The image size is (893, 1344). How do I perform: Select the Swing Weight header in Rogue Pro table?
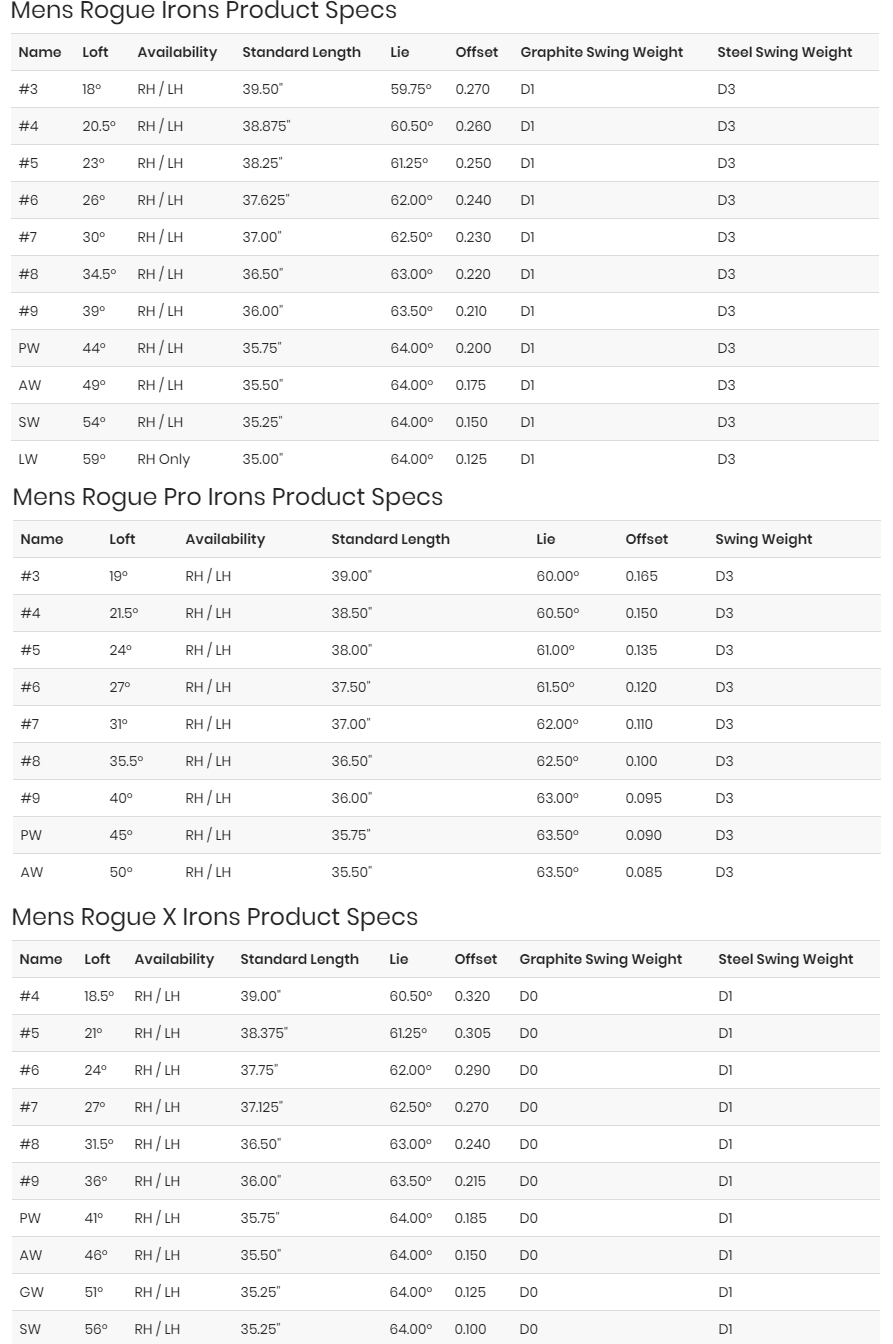(763, 539)
